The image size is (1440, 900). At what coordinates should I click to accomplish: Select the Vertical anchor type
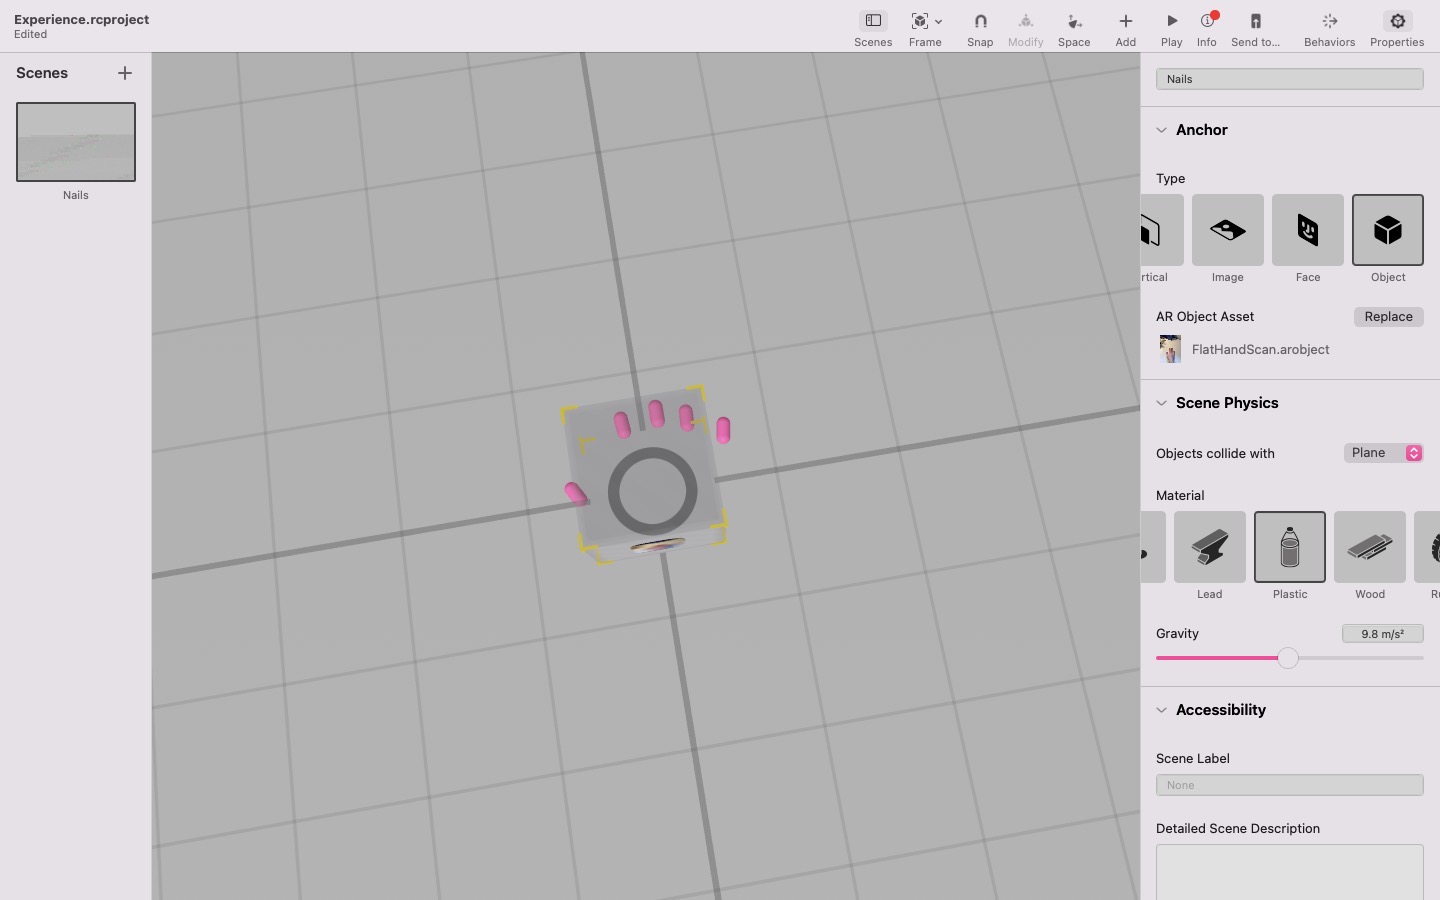(1162, 230)
